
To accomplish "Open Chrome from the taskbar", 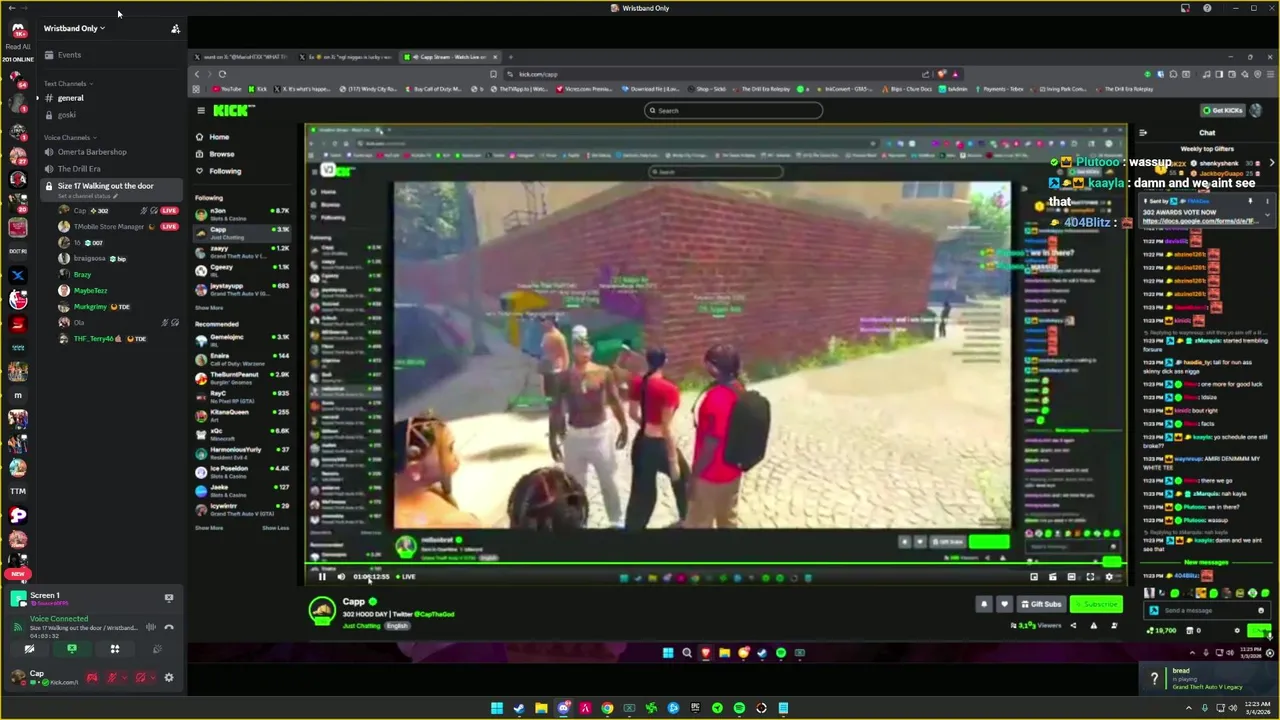I will coord(607,708).
